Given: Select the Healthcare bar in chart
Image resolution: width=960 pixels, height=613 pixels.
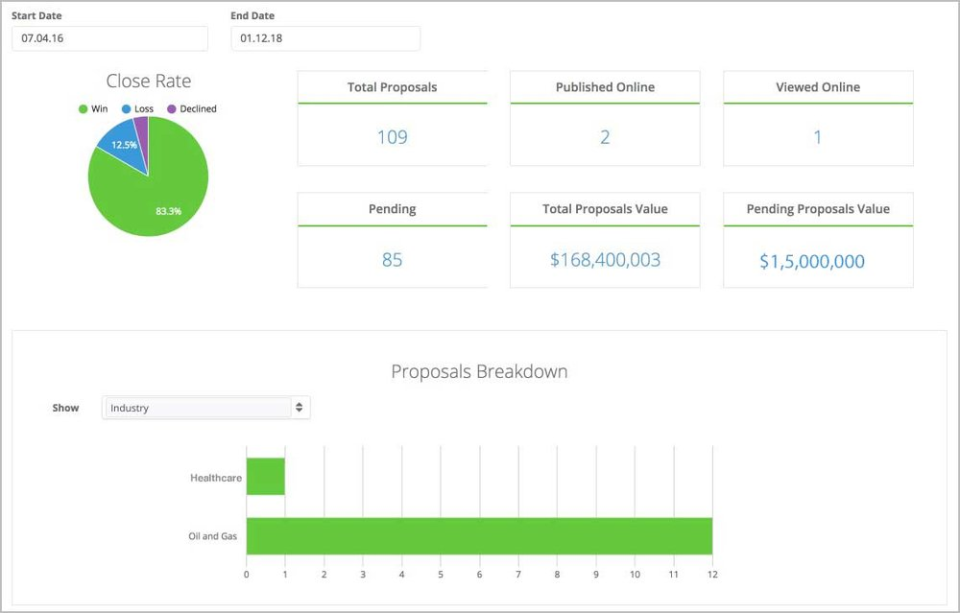Looking at the screenshot, I should click(265, 476).
